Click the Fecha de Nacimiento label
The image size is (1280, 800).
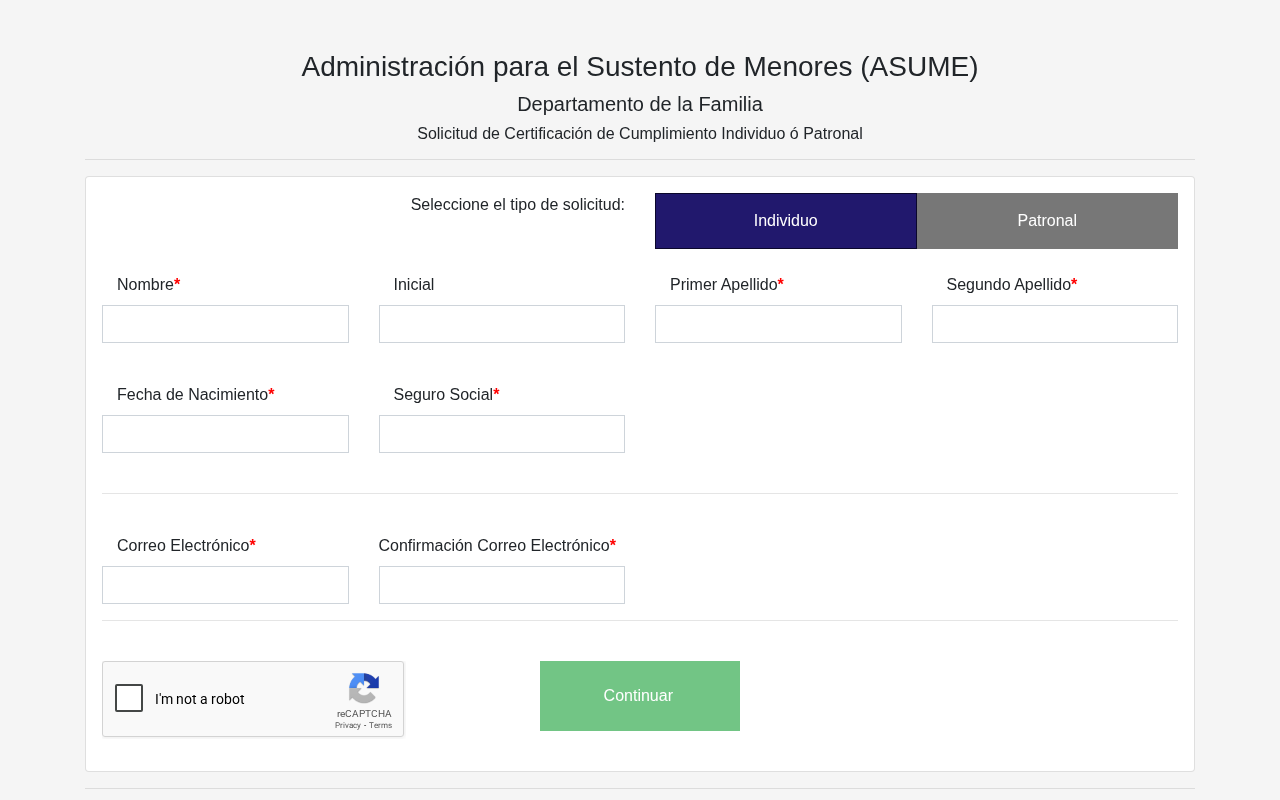(x=192, y=395)
